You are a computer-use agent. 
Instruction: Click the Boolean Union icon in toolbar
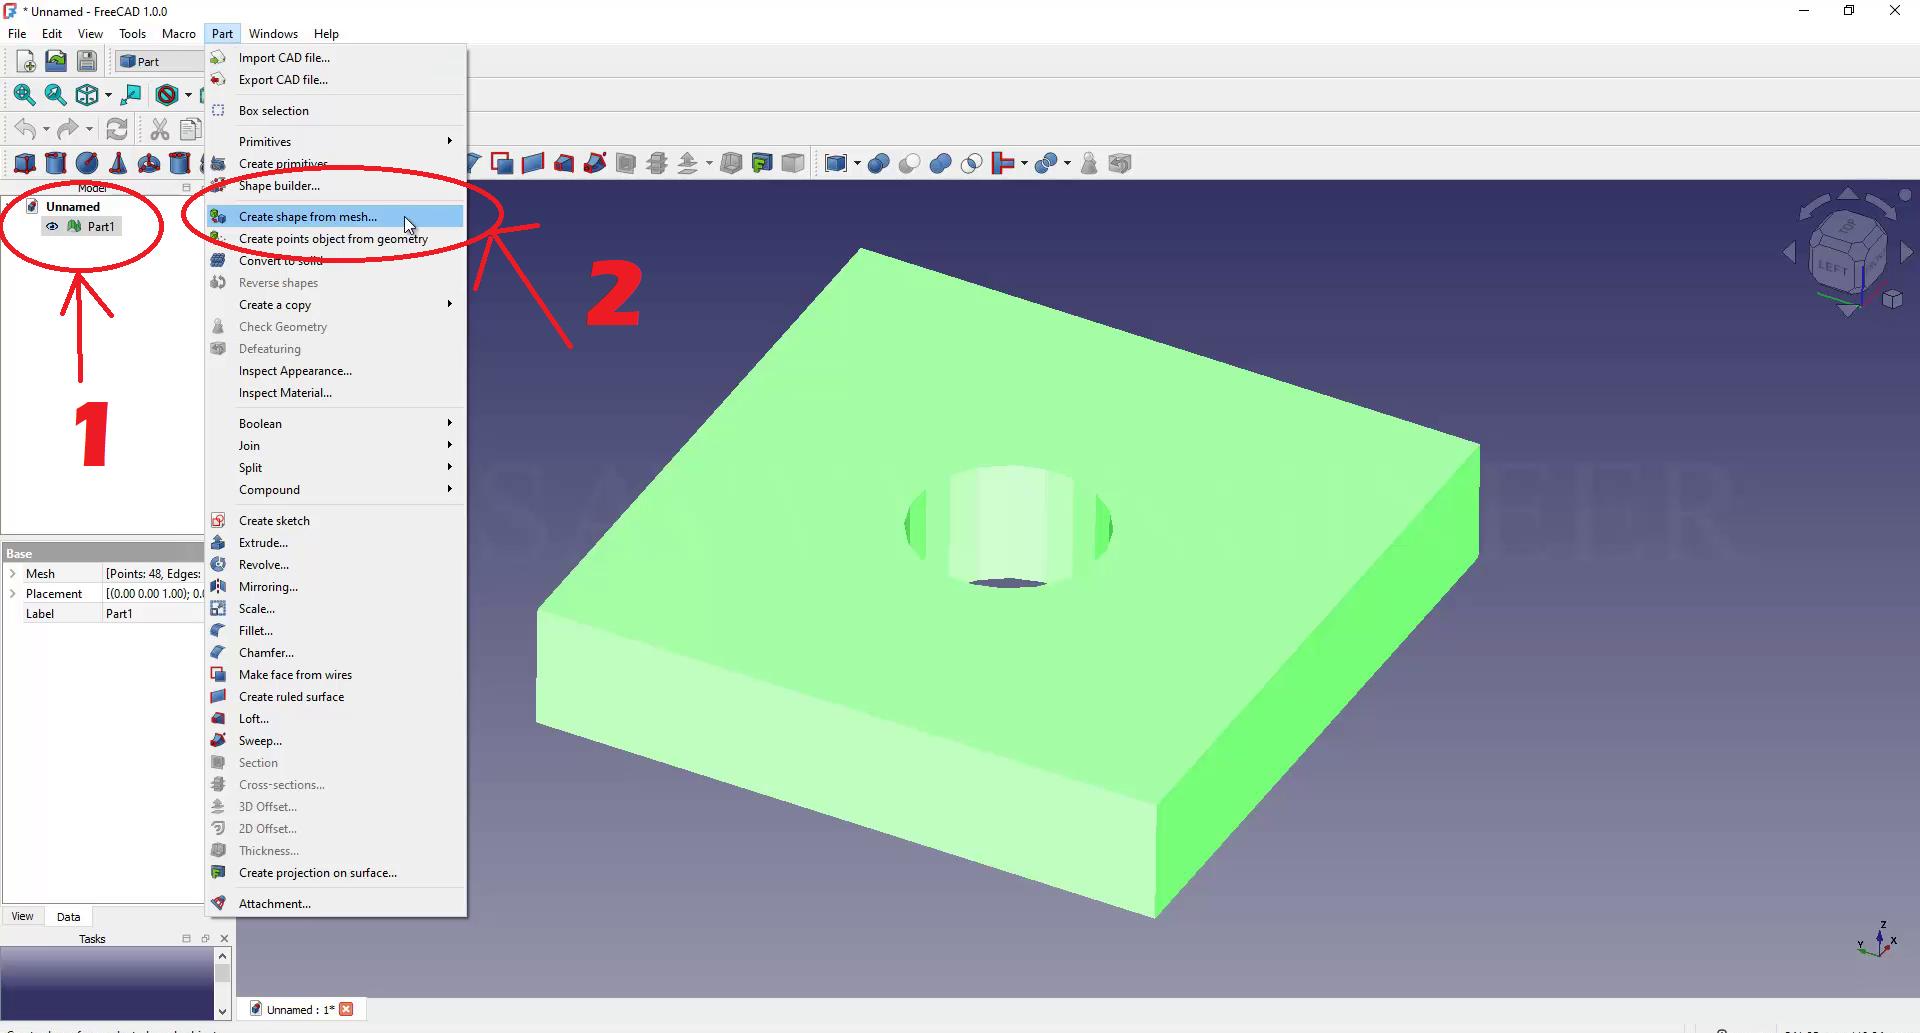point(940,163)
